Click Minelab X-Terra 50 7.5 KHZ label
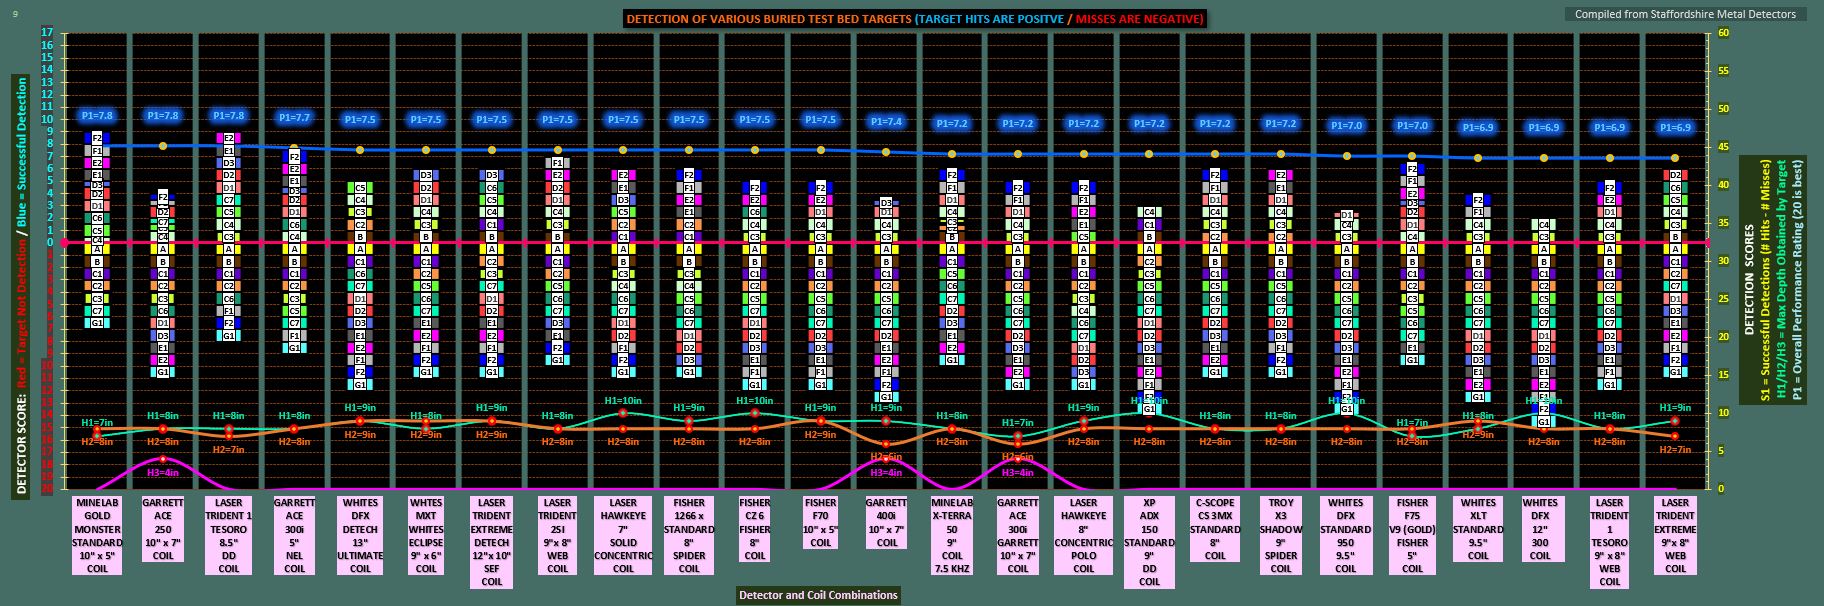The height and width of the screenshot is (606, 1824). coord(952,535)
